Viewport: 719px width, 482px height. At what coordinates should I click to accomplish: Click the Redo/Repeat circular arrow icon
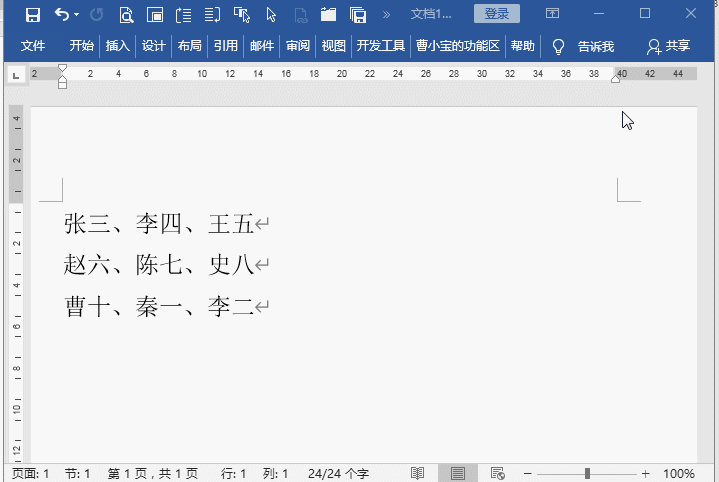pos(97,15)
